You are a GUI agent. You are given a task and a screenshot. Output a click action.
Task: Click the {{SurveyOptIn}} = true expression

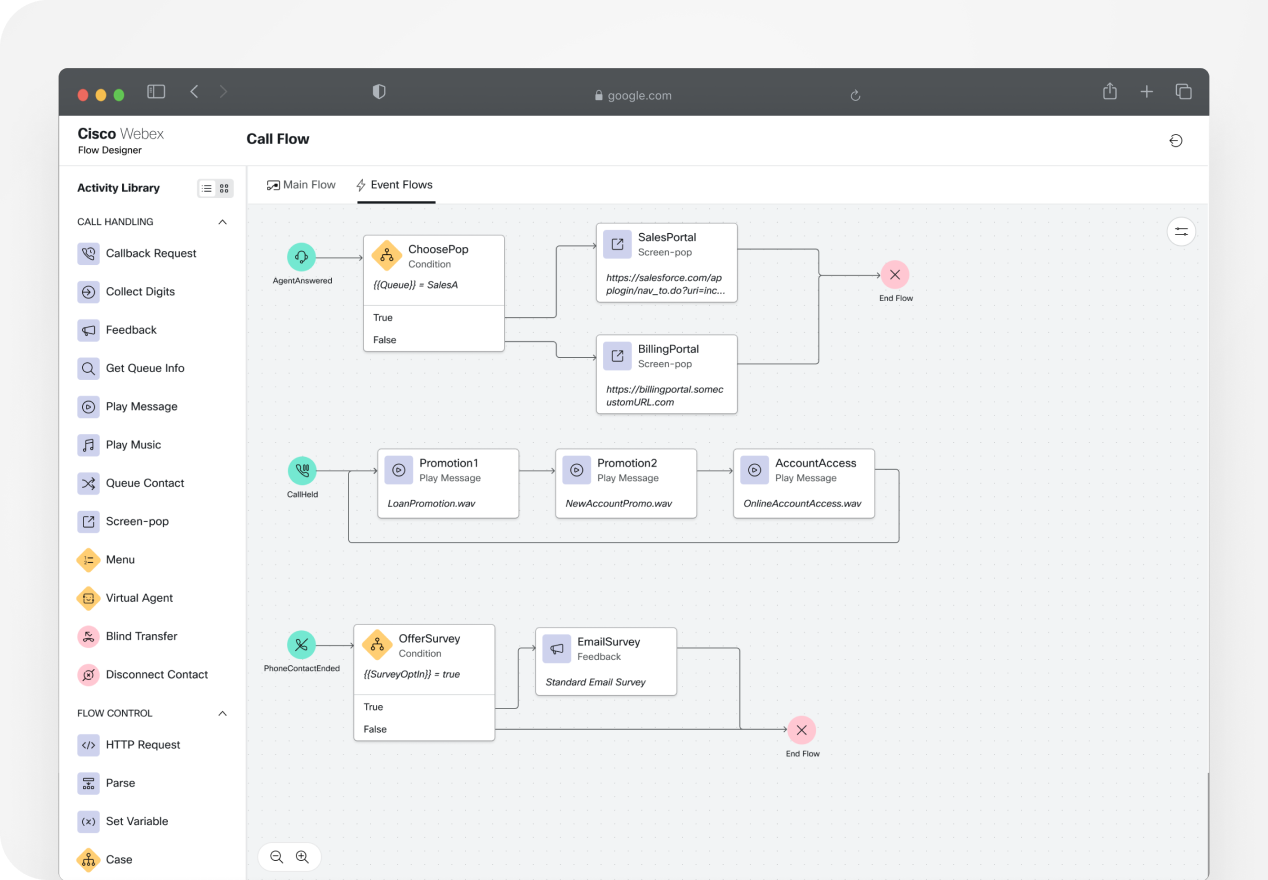pyautogui.click(x=412, y=674)
